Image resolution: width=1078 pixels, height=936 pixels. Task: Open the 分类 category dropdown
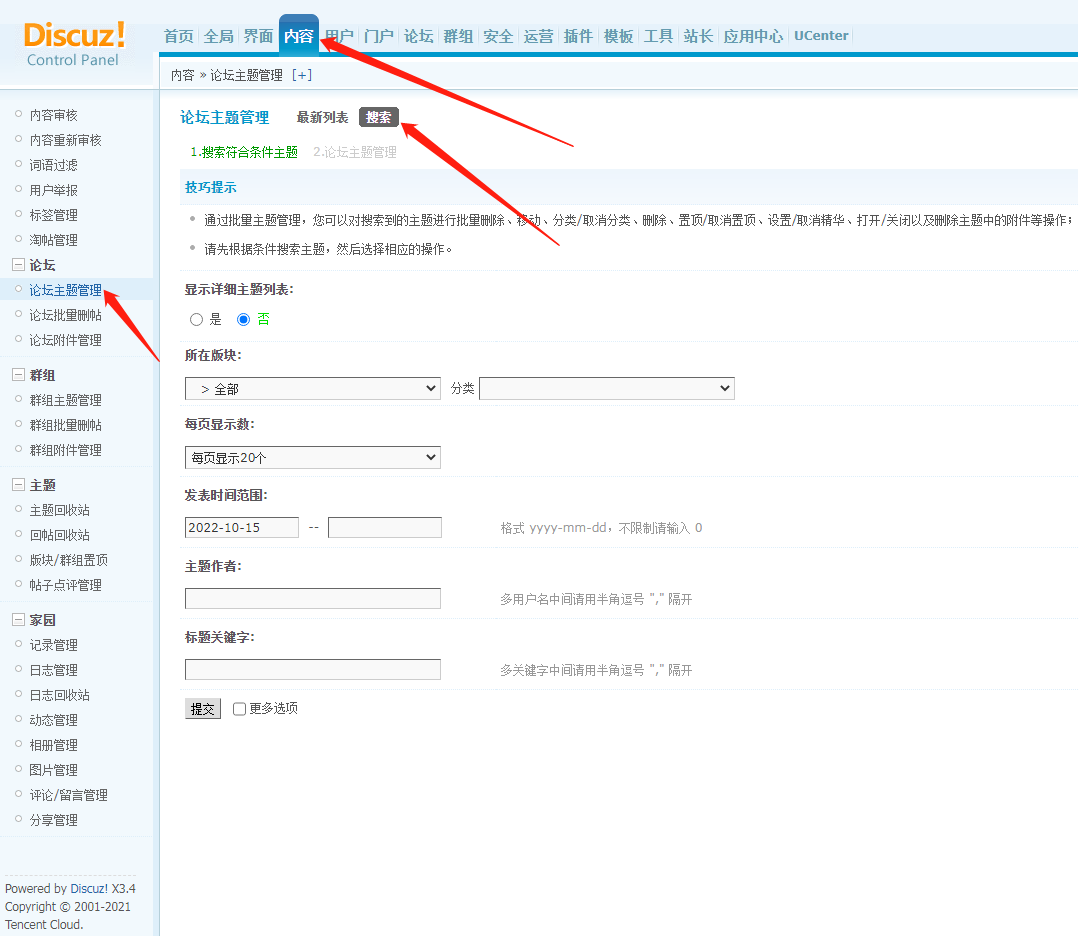point(606,388)
